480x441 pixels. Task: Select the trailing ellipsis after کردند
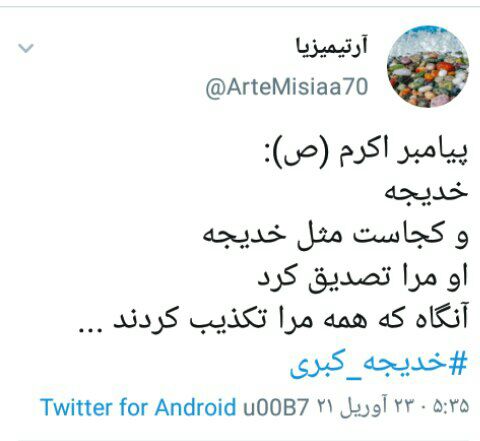89,331
